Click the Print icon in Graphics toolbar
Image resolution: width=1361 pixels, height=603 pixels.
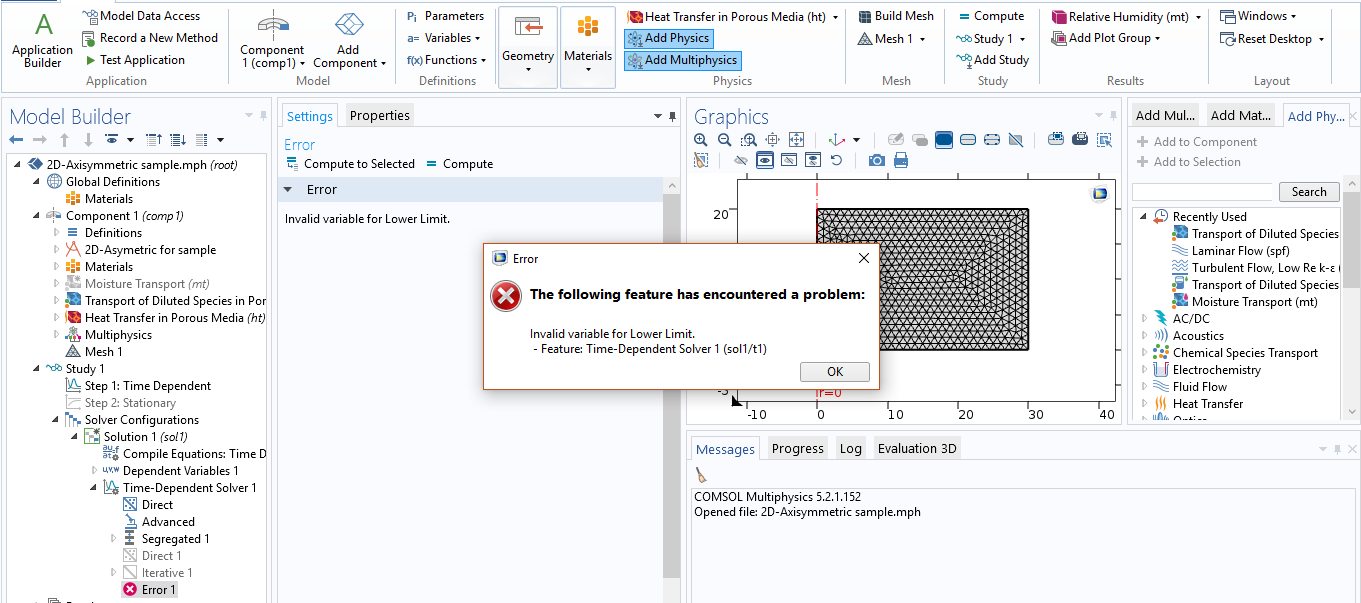[900, 160]
